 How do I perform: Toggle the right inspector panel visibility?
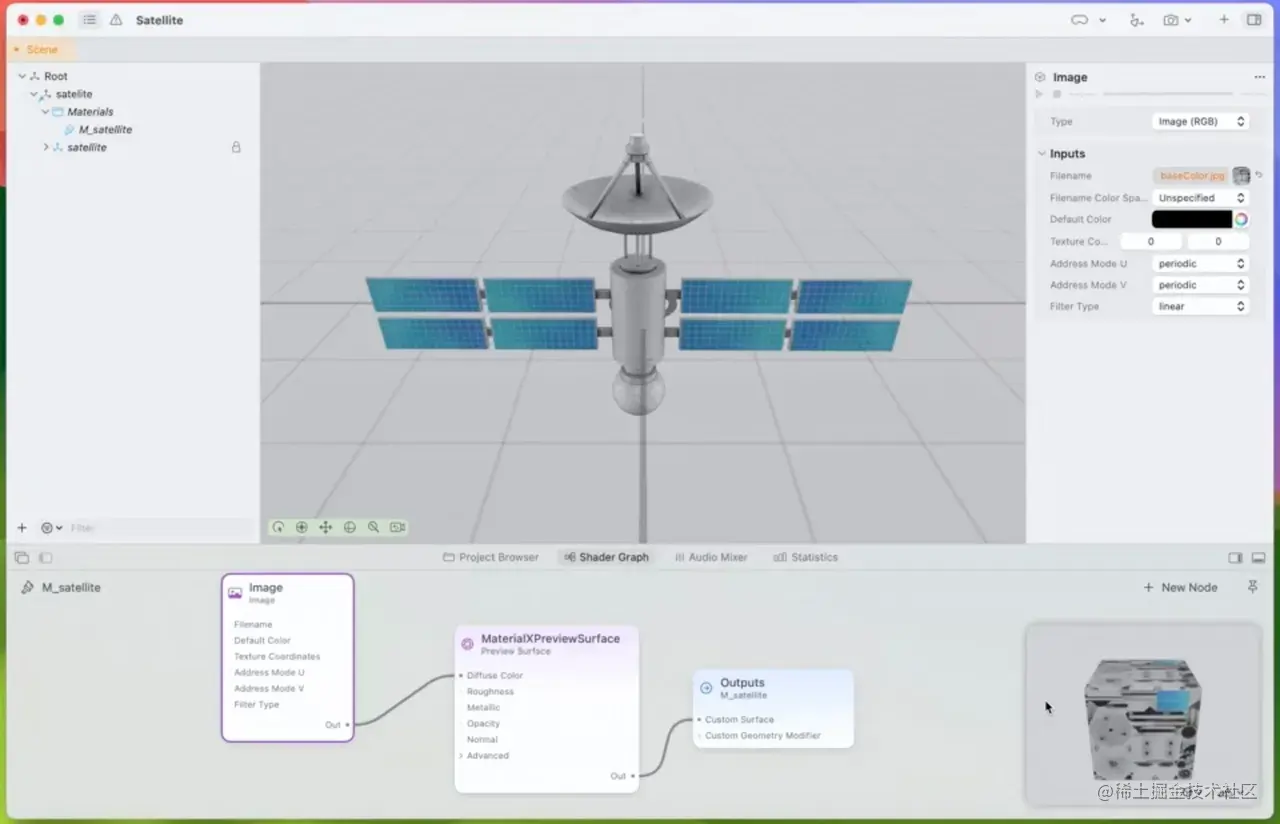1254,19
